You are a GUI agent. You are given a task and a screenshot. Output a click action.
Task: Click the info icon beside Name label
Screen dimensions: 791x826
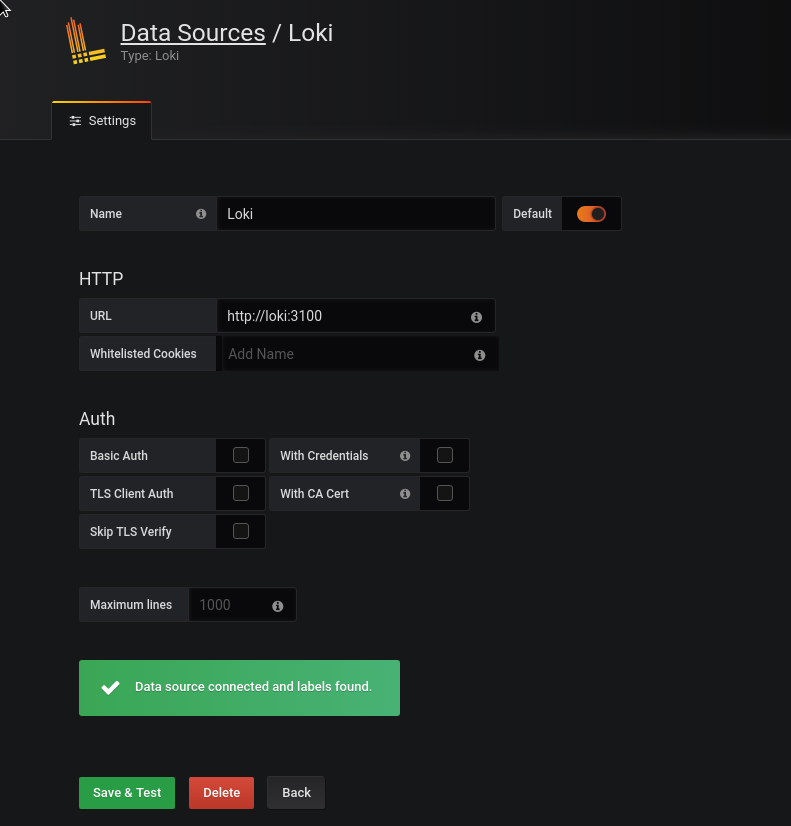click(x=201, y=214)
